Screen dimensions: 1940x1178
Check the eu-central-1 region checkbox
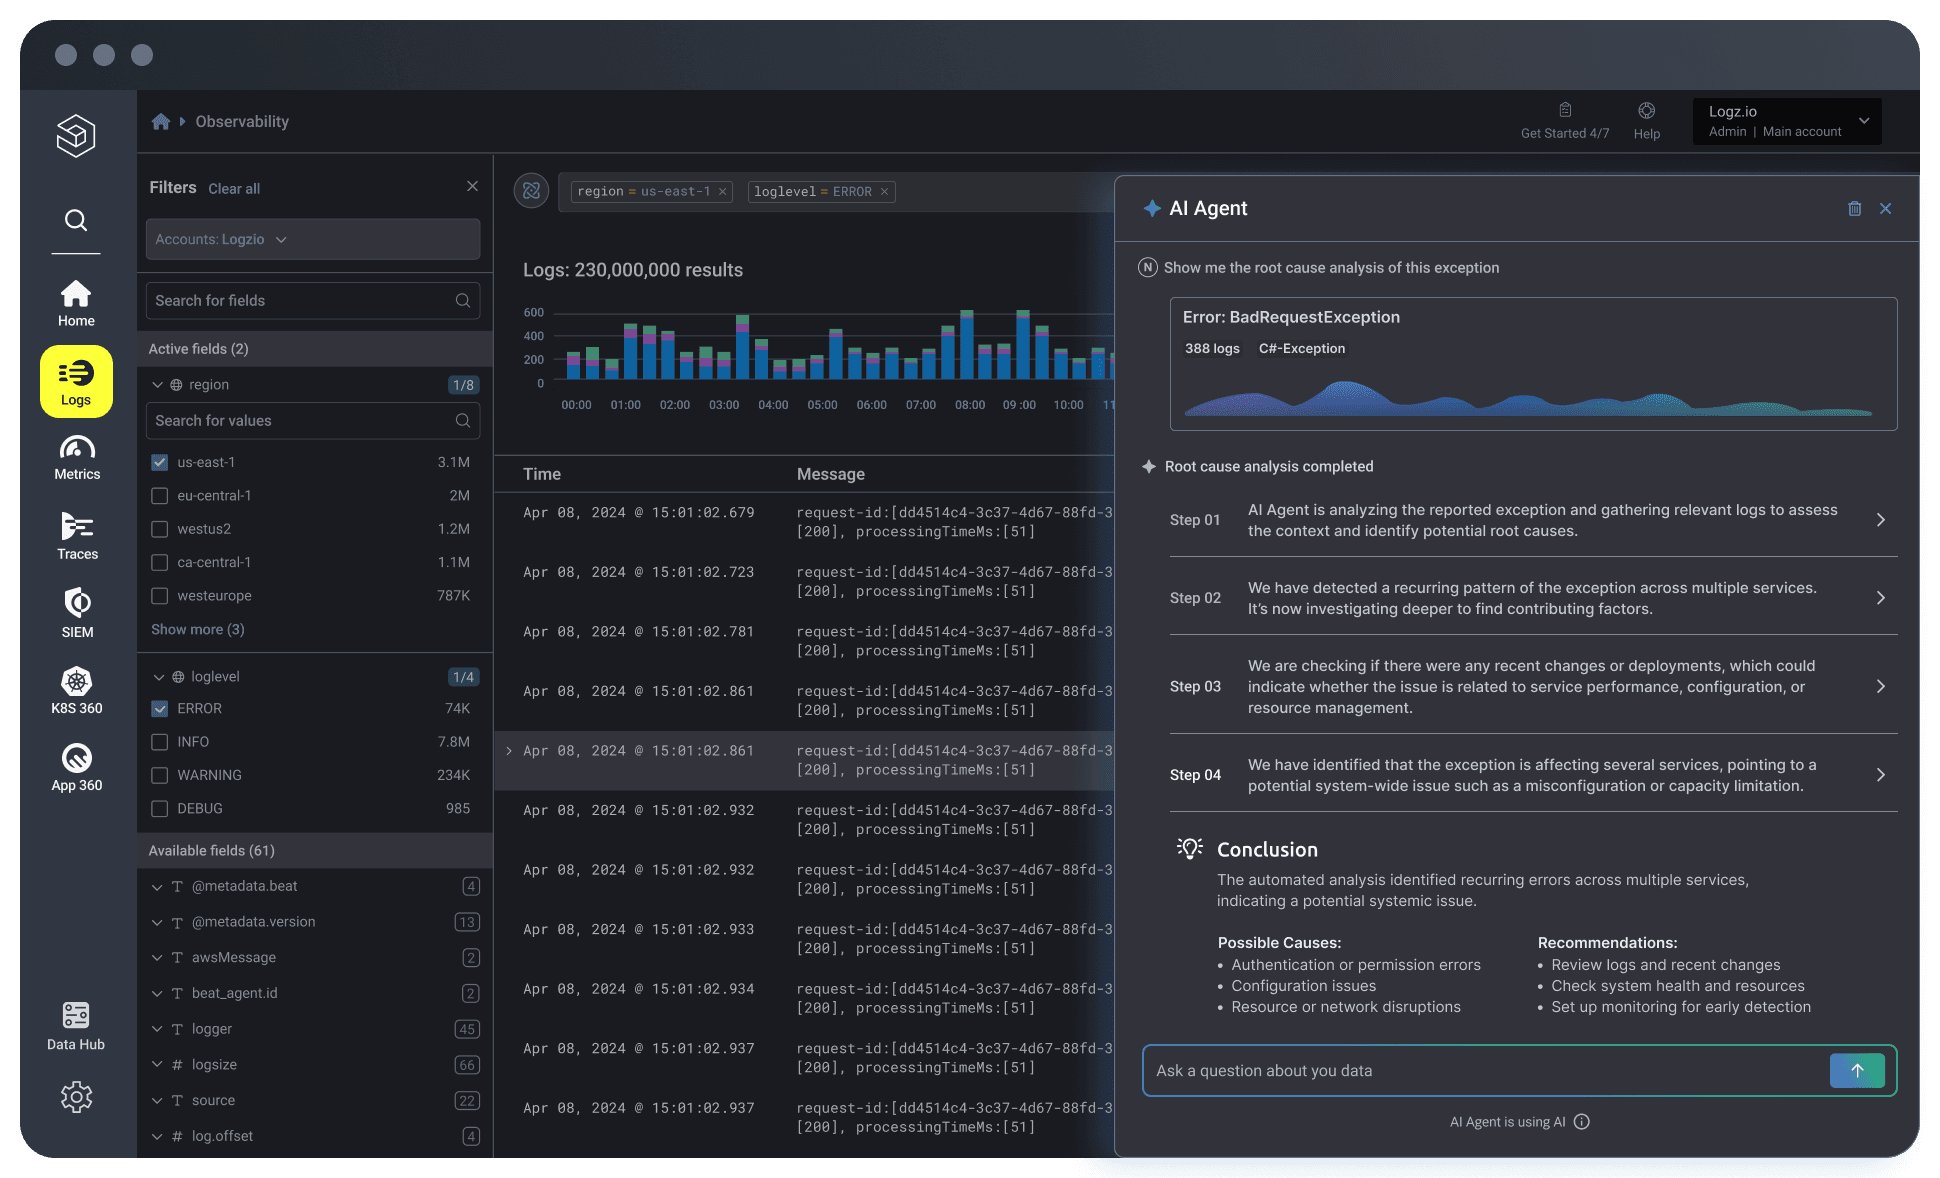159,496
